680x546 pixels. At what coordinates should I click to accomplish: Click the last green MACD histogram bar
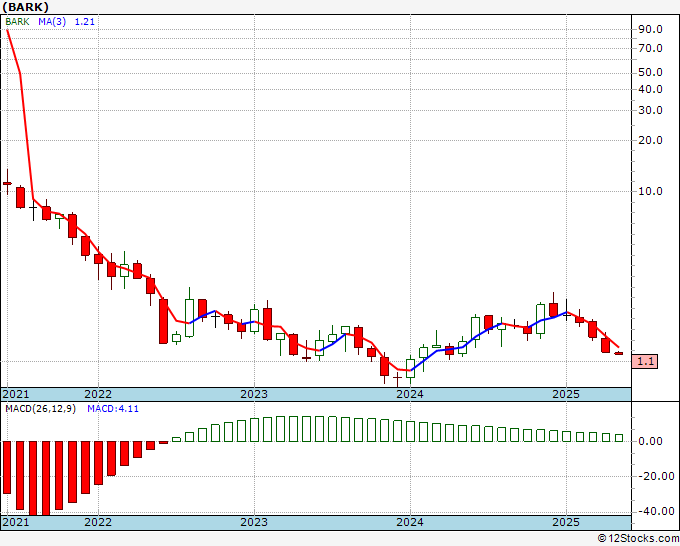pyautogui.click(x=619, y=438)
